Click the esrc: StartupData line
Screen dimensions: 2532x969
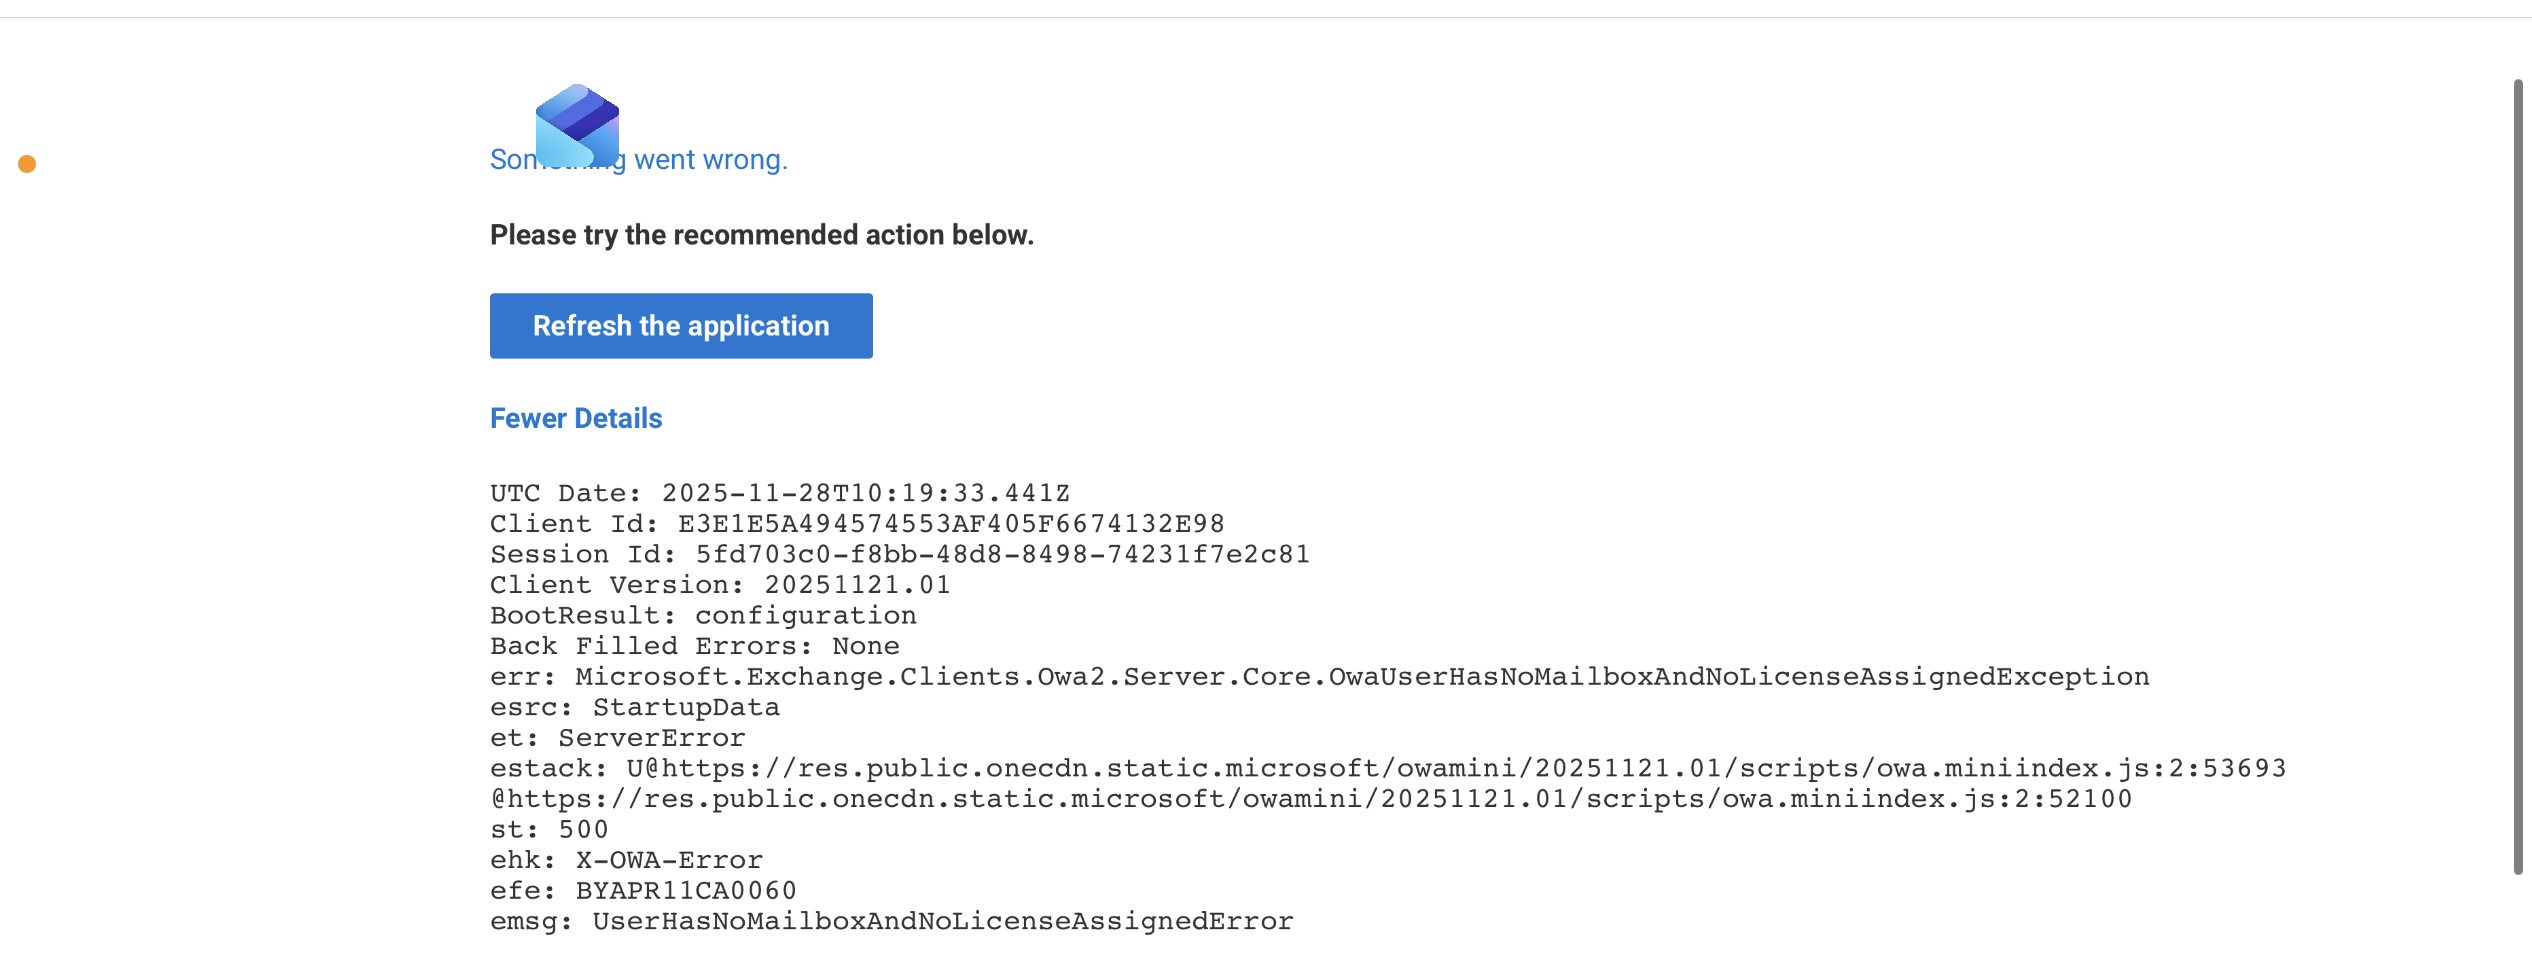(x=634, y=707)
